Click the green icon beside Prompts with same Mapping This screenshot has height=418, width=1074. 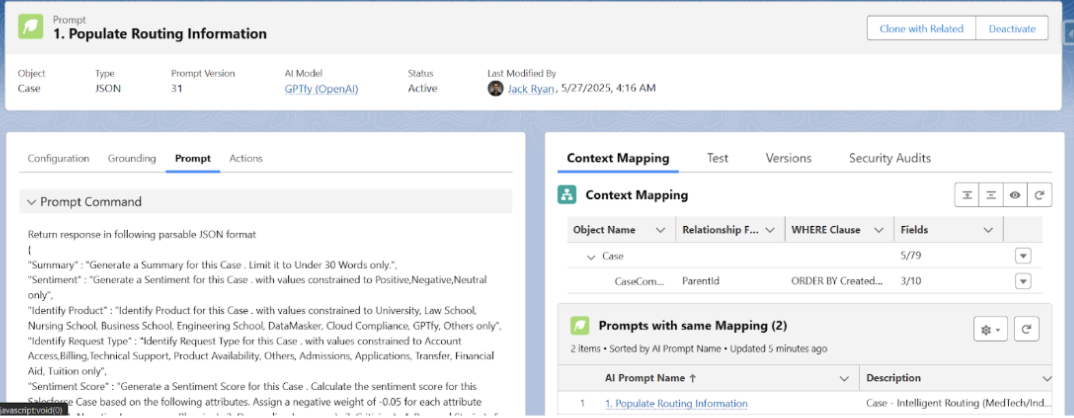[579, 325]
